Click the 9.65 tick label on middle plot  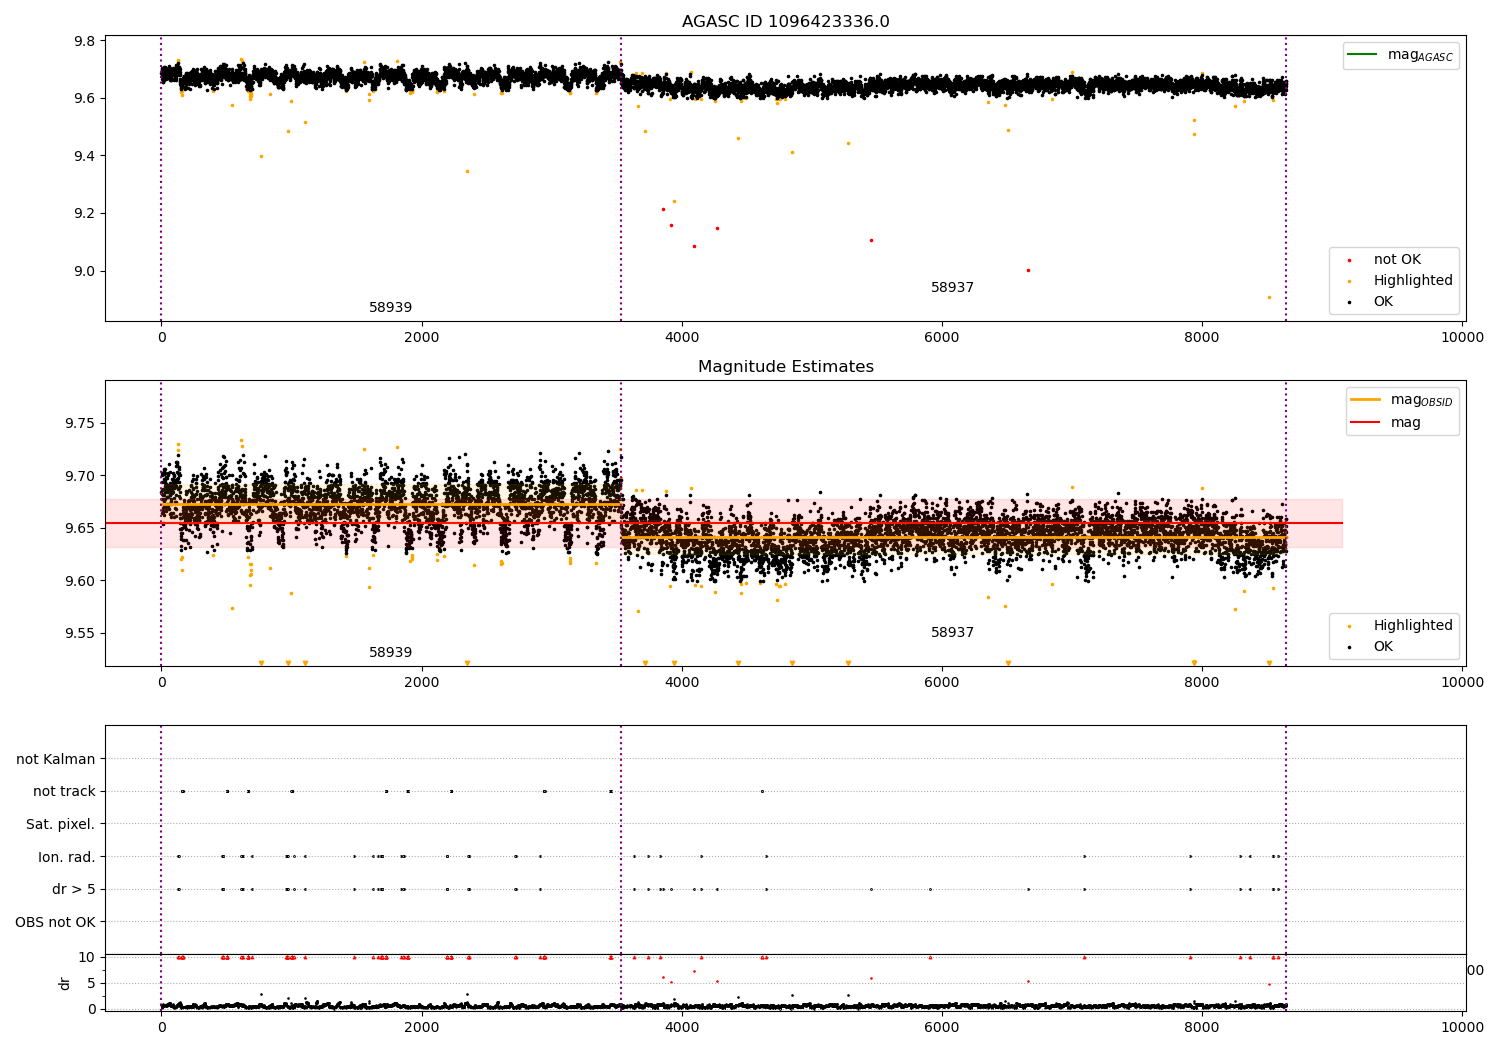[x=80, y=528]
